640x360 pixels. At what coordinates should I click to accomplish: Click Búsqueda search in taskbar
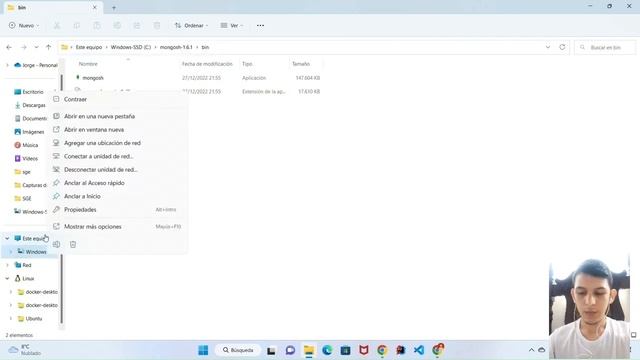coord(238,350)
